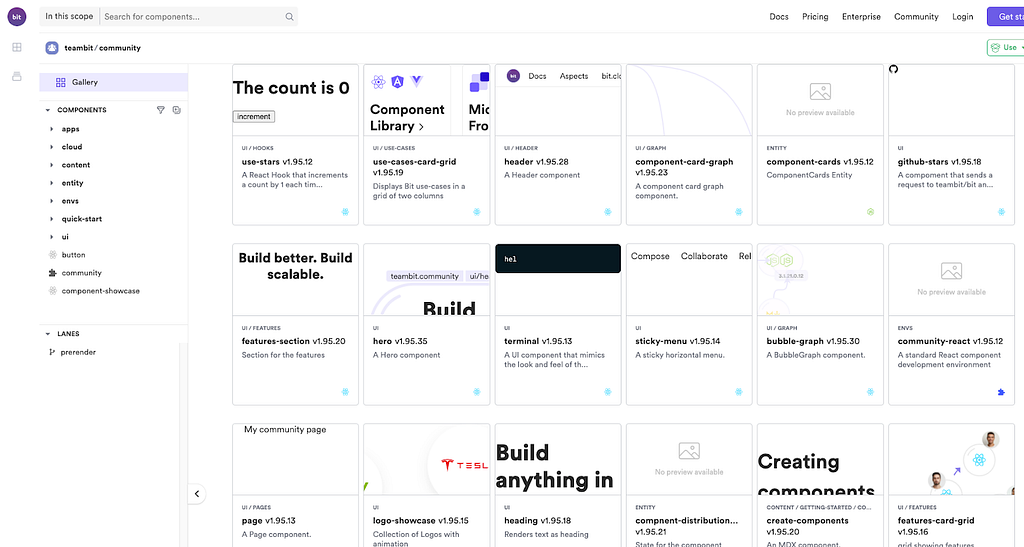Open Docs in top navigation
The width and height of the screenshot is (1024, 547).
point(778,16)
